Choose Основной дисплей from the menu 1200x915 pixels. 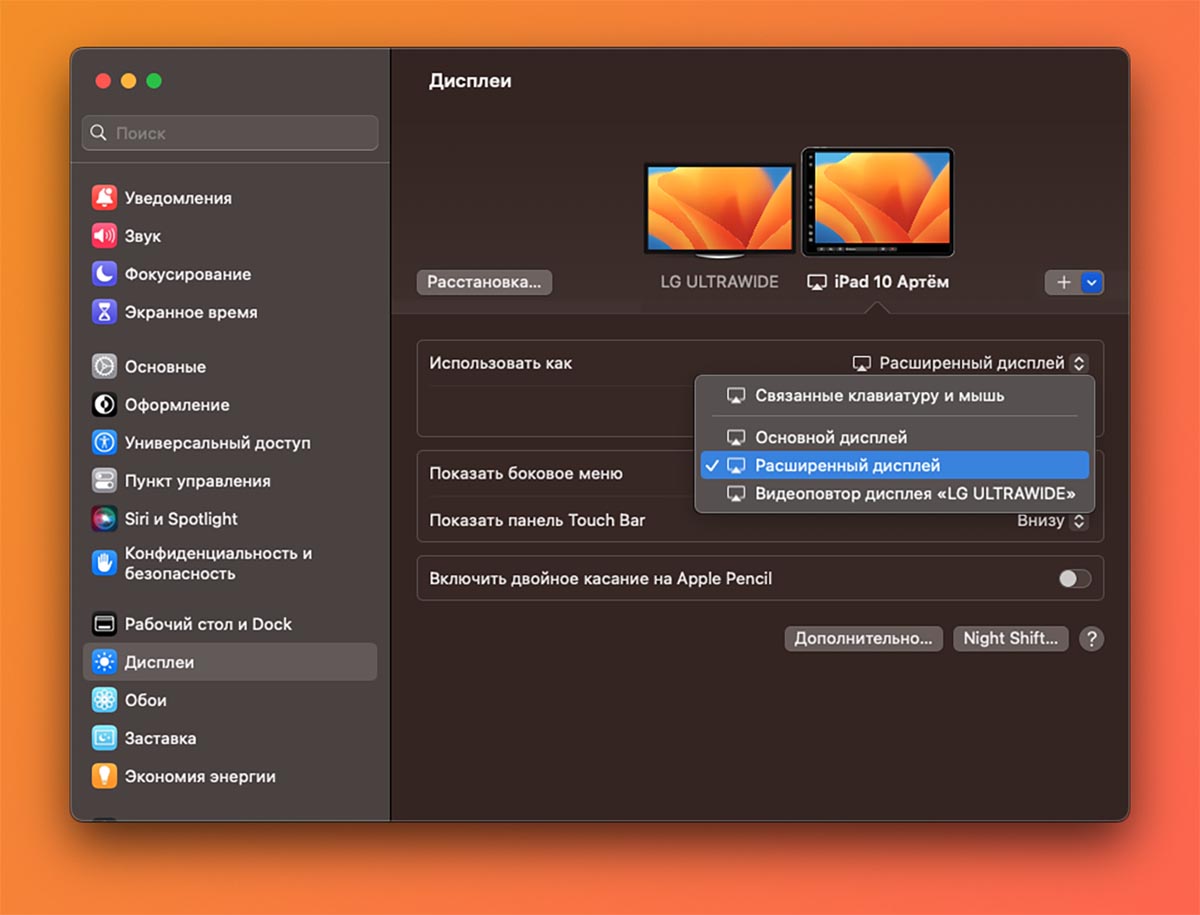coord(830,437)
